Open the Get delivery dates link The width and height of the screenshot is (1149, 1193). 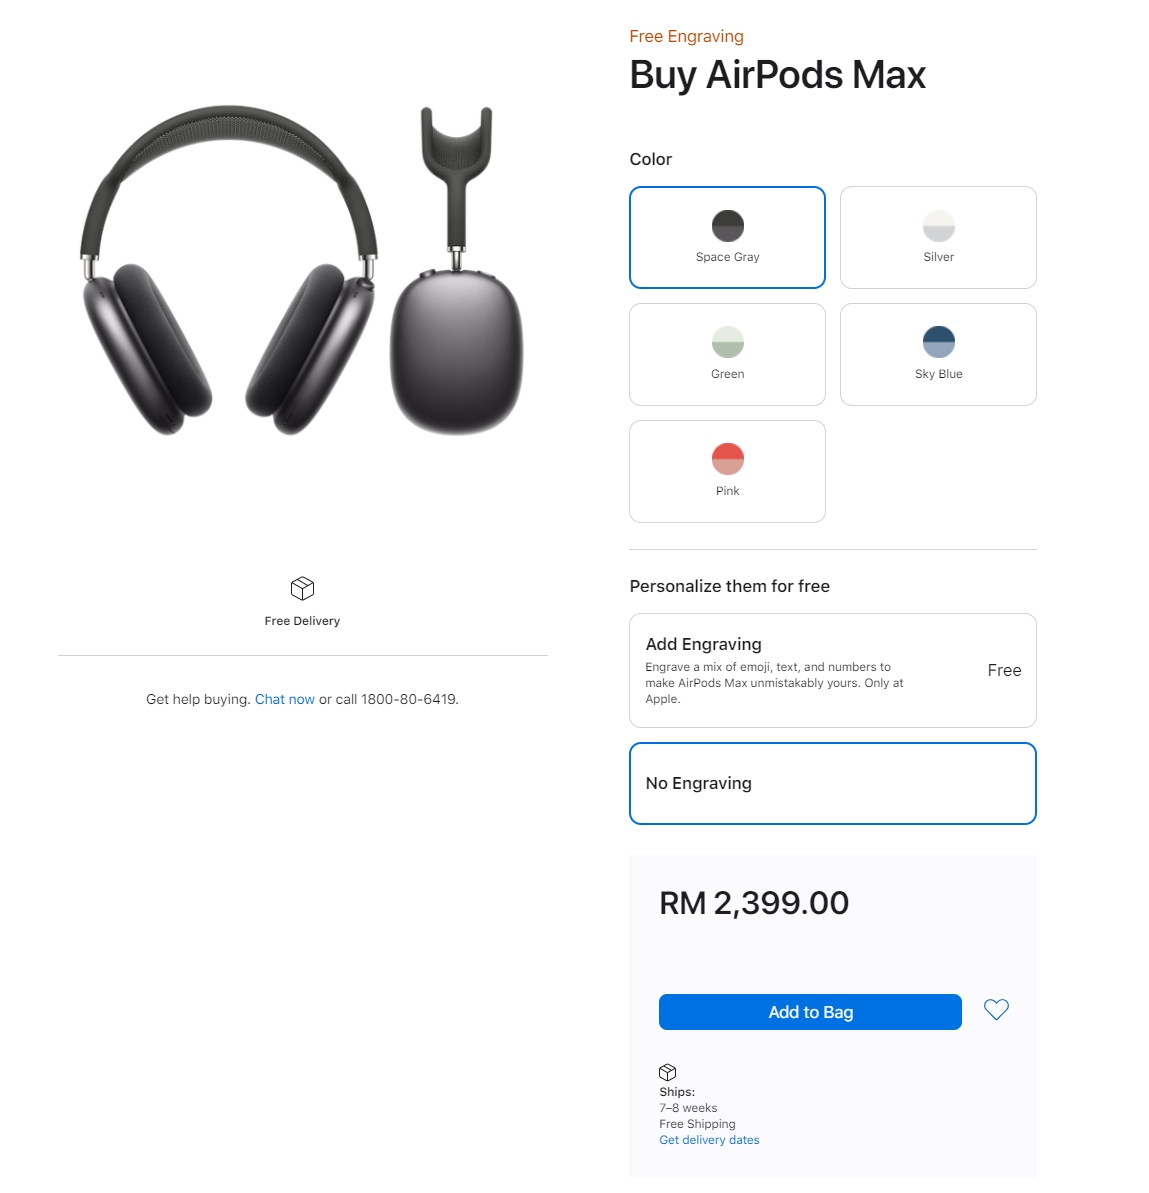point(709,1140)
